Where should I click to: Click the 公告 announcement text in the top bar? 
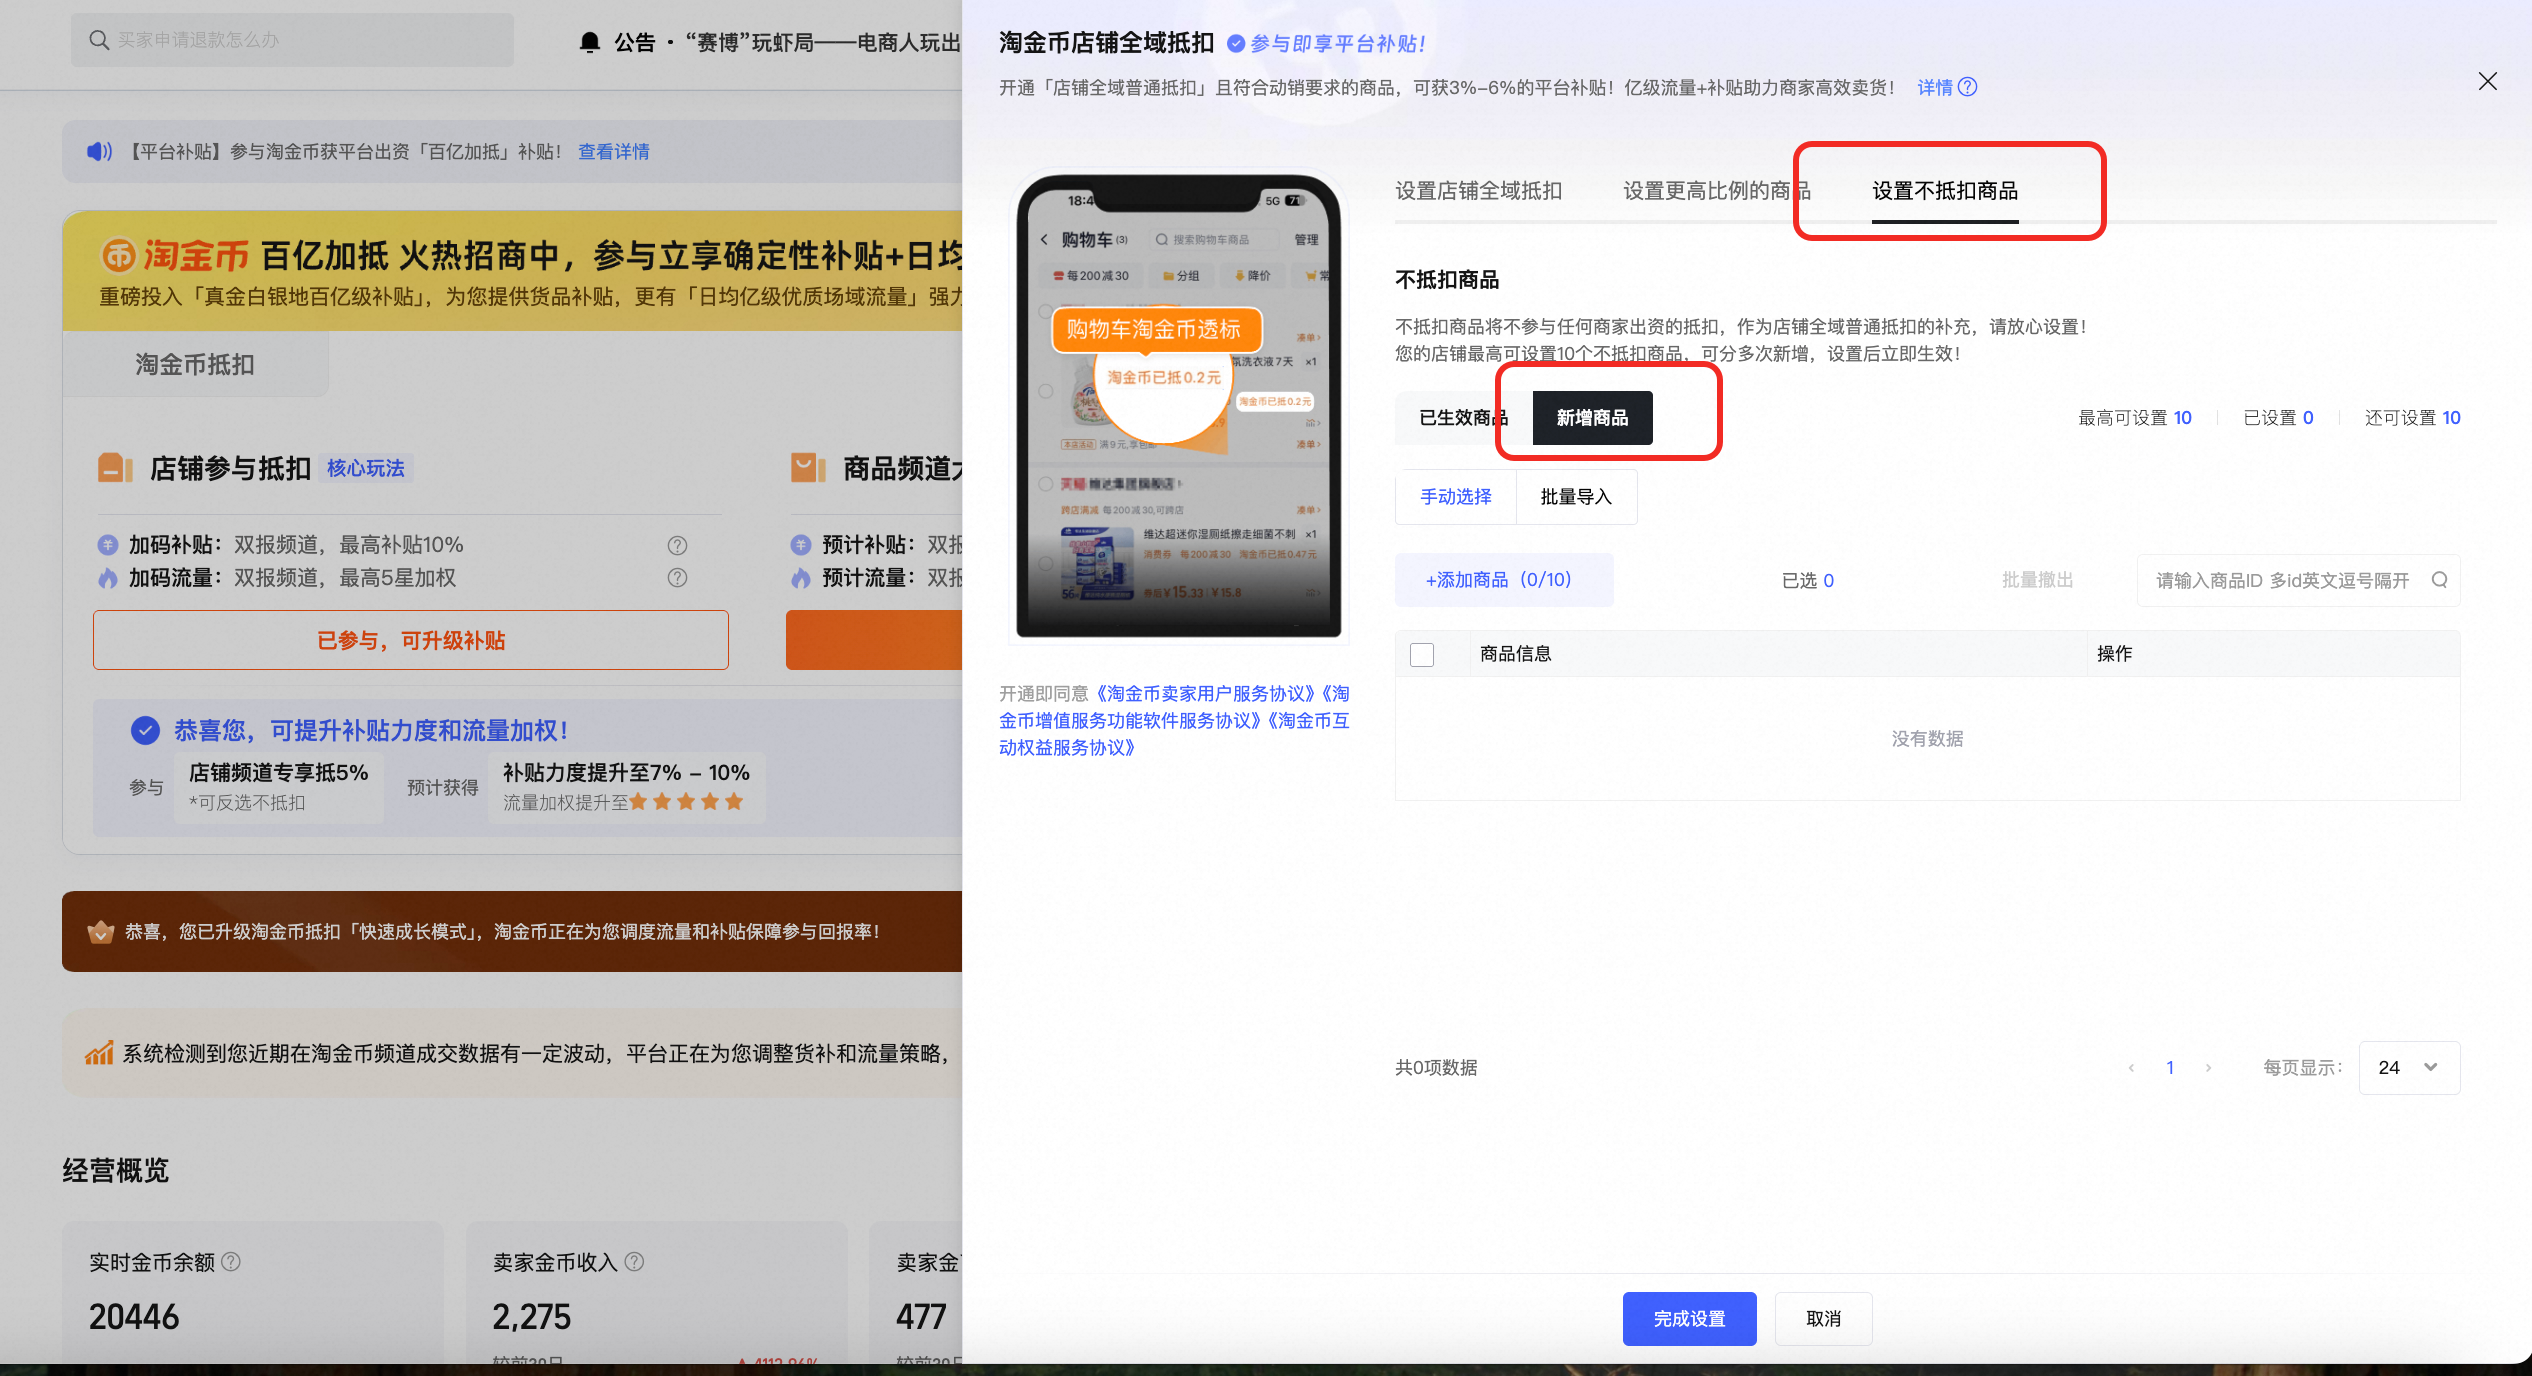click(786, 42)
